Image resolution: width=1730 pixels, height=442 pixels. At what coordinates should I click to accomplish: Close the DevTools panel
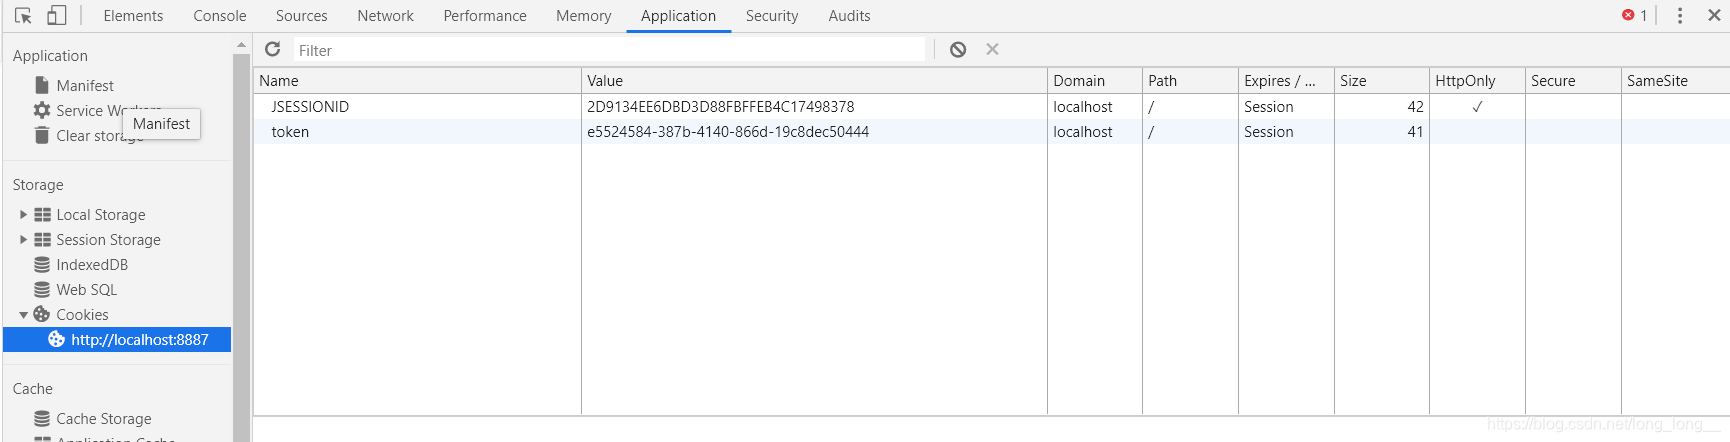(1714, 15)
